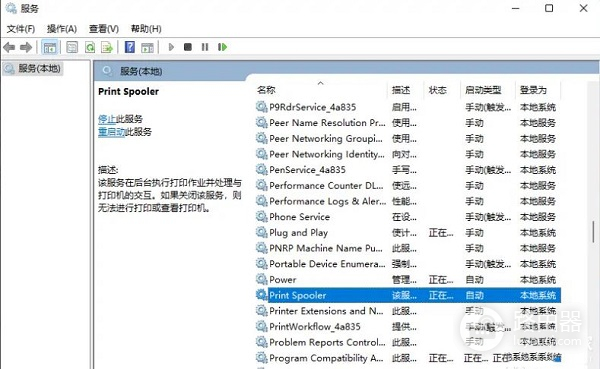Screen dimensions: 600x369
Task: Select the highlighted Print Spooler row
Action: click(x=408, y=296)
